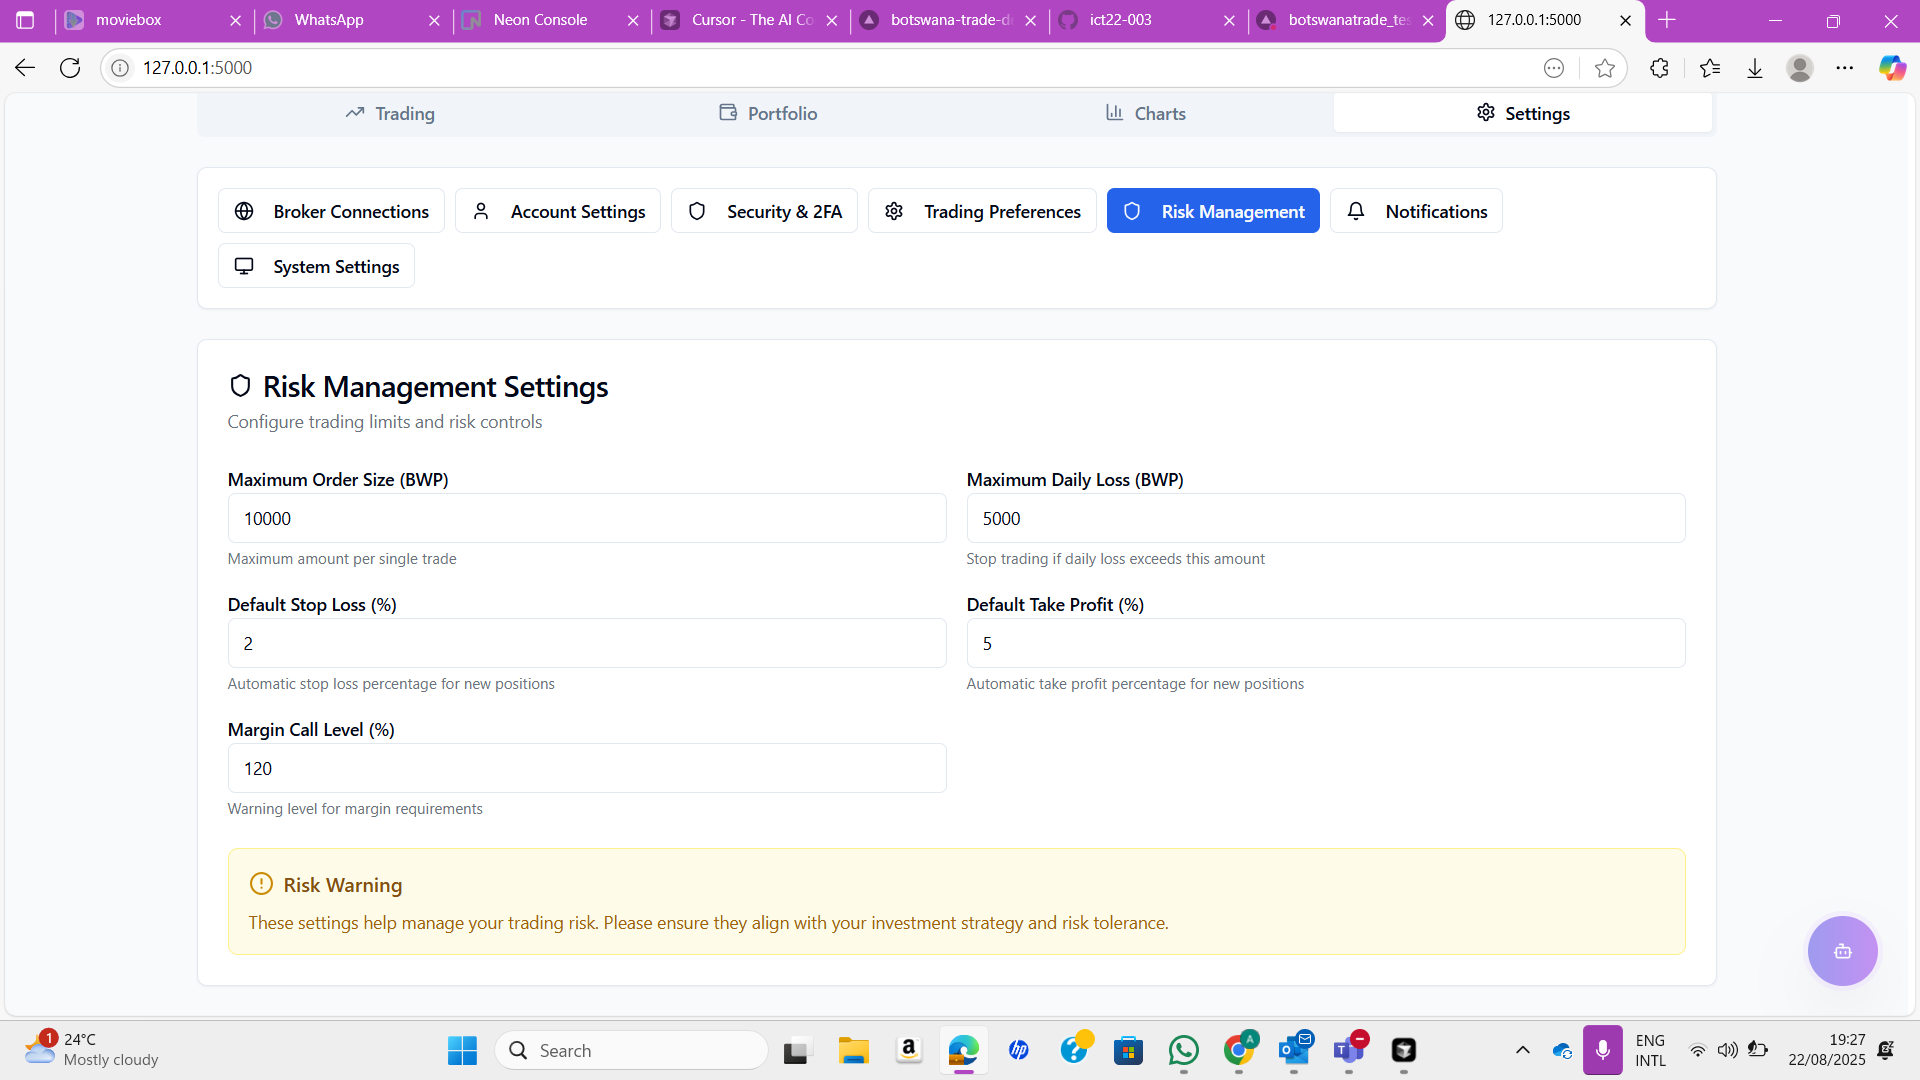View site information icon in address bar
The width and height of the screenshot is (1920, 1080).
click(x=120, y=68)
